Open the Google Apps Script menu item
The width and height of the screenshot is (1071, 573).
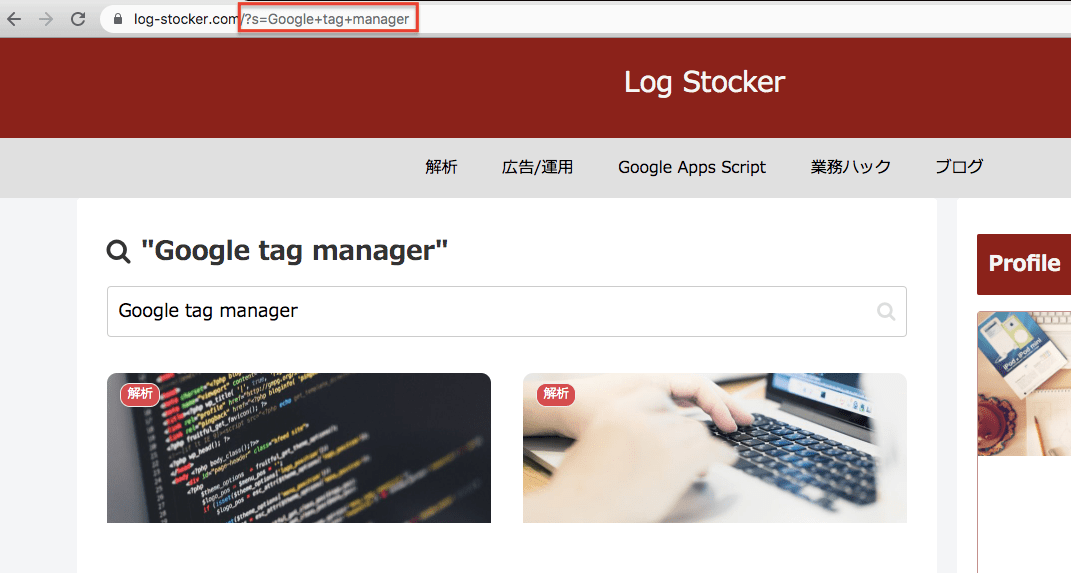tap(692, 167)
